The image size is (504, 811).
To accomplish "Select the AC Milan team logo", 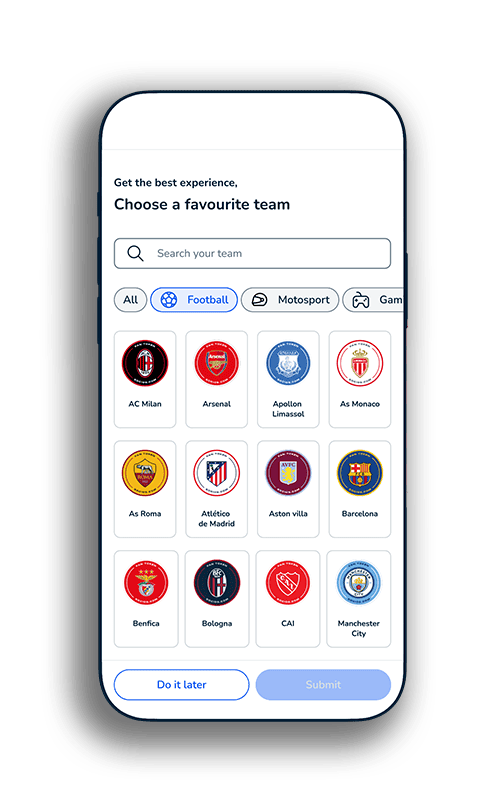I will point(145,363).
